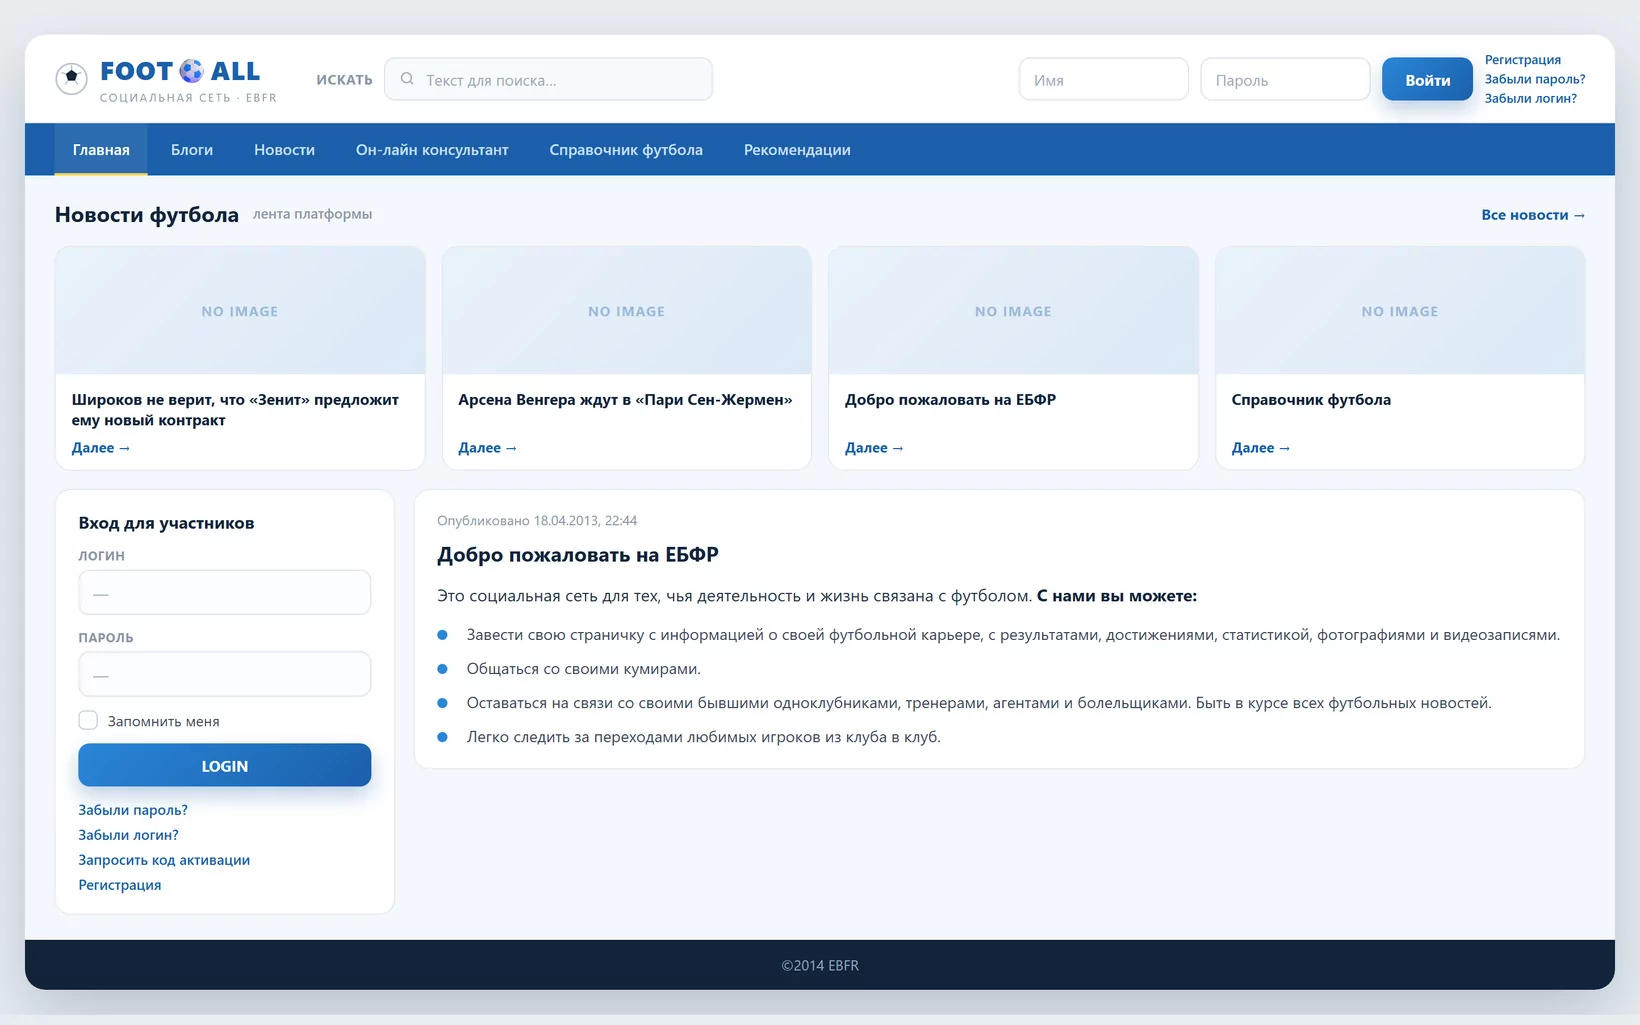
Task: Click headline 'Арсена Венгера ждут в «Пари Сен-Жермен»'
Action: (x=625, y=400)
